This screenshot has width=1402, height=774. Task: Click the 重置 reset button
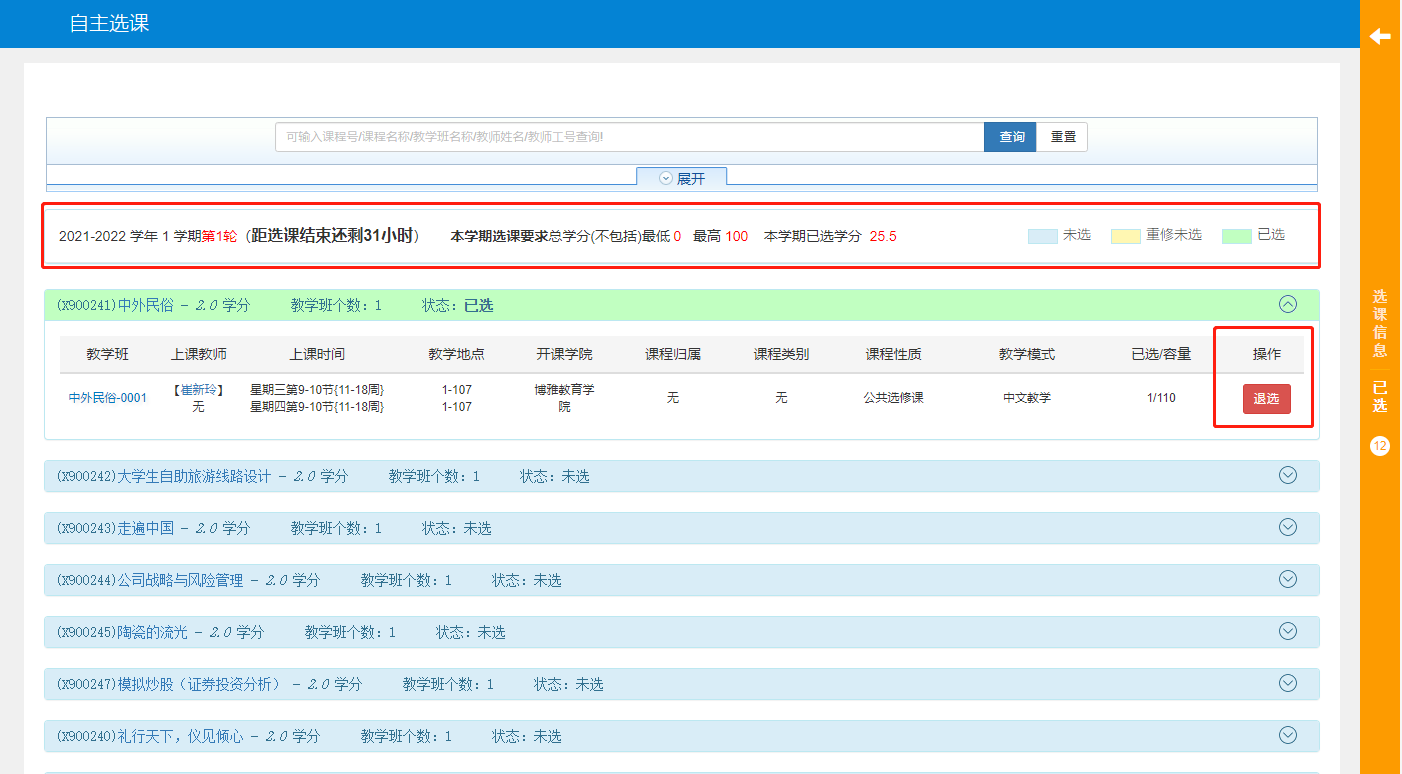[x=1063, y=137]
